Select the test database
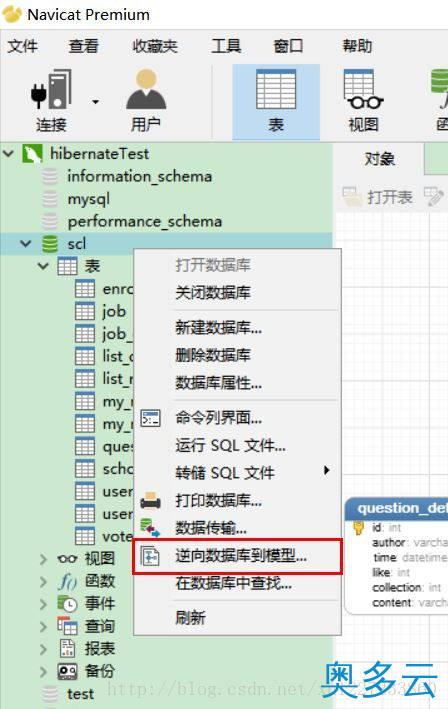 coord(80,694)
